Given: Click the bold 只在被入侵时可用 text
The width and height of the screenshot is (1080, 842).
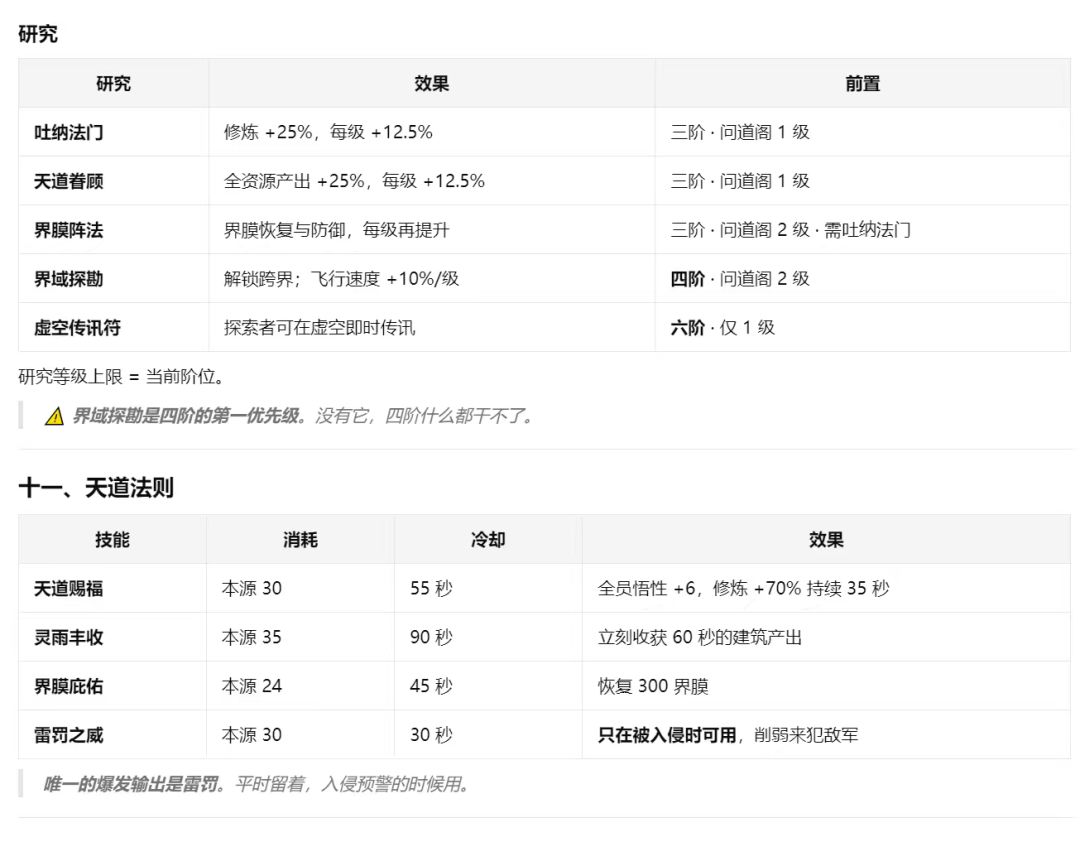Looking at the screenshot, I should pos(667,735).
